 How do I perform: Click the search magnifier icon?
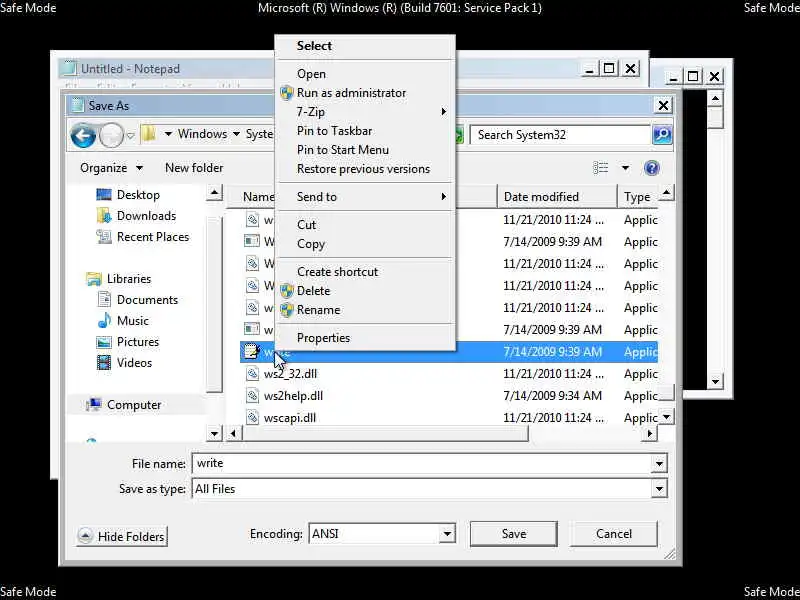click(x=662, y=135)
